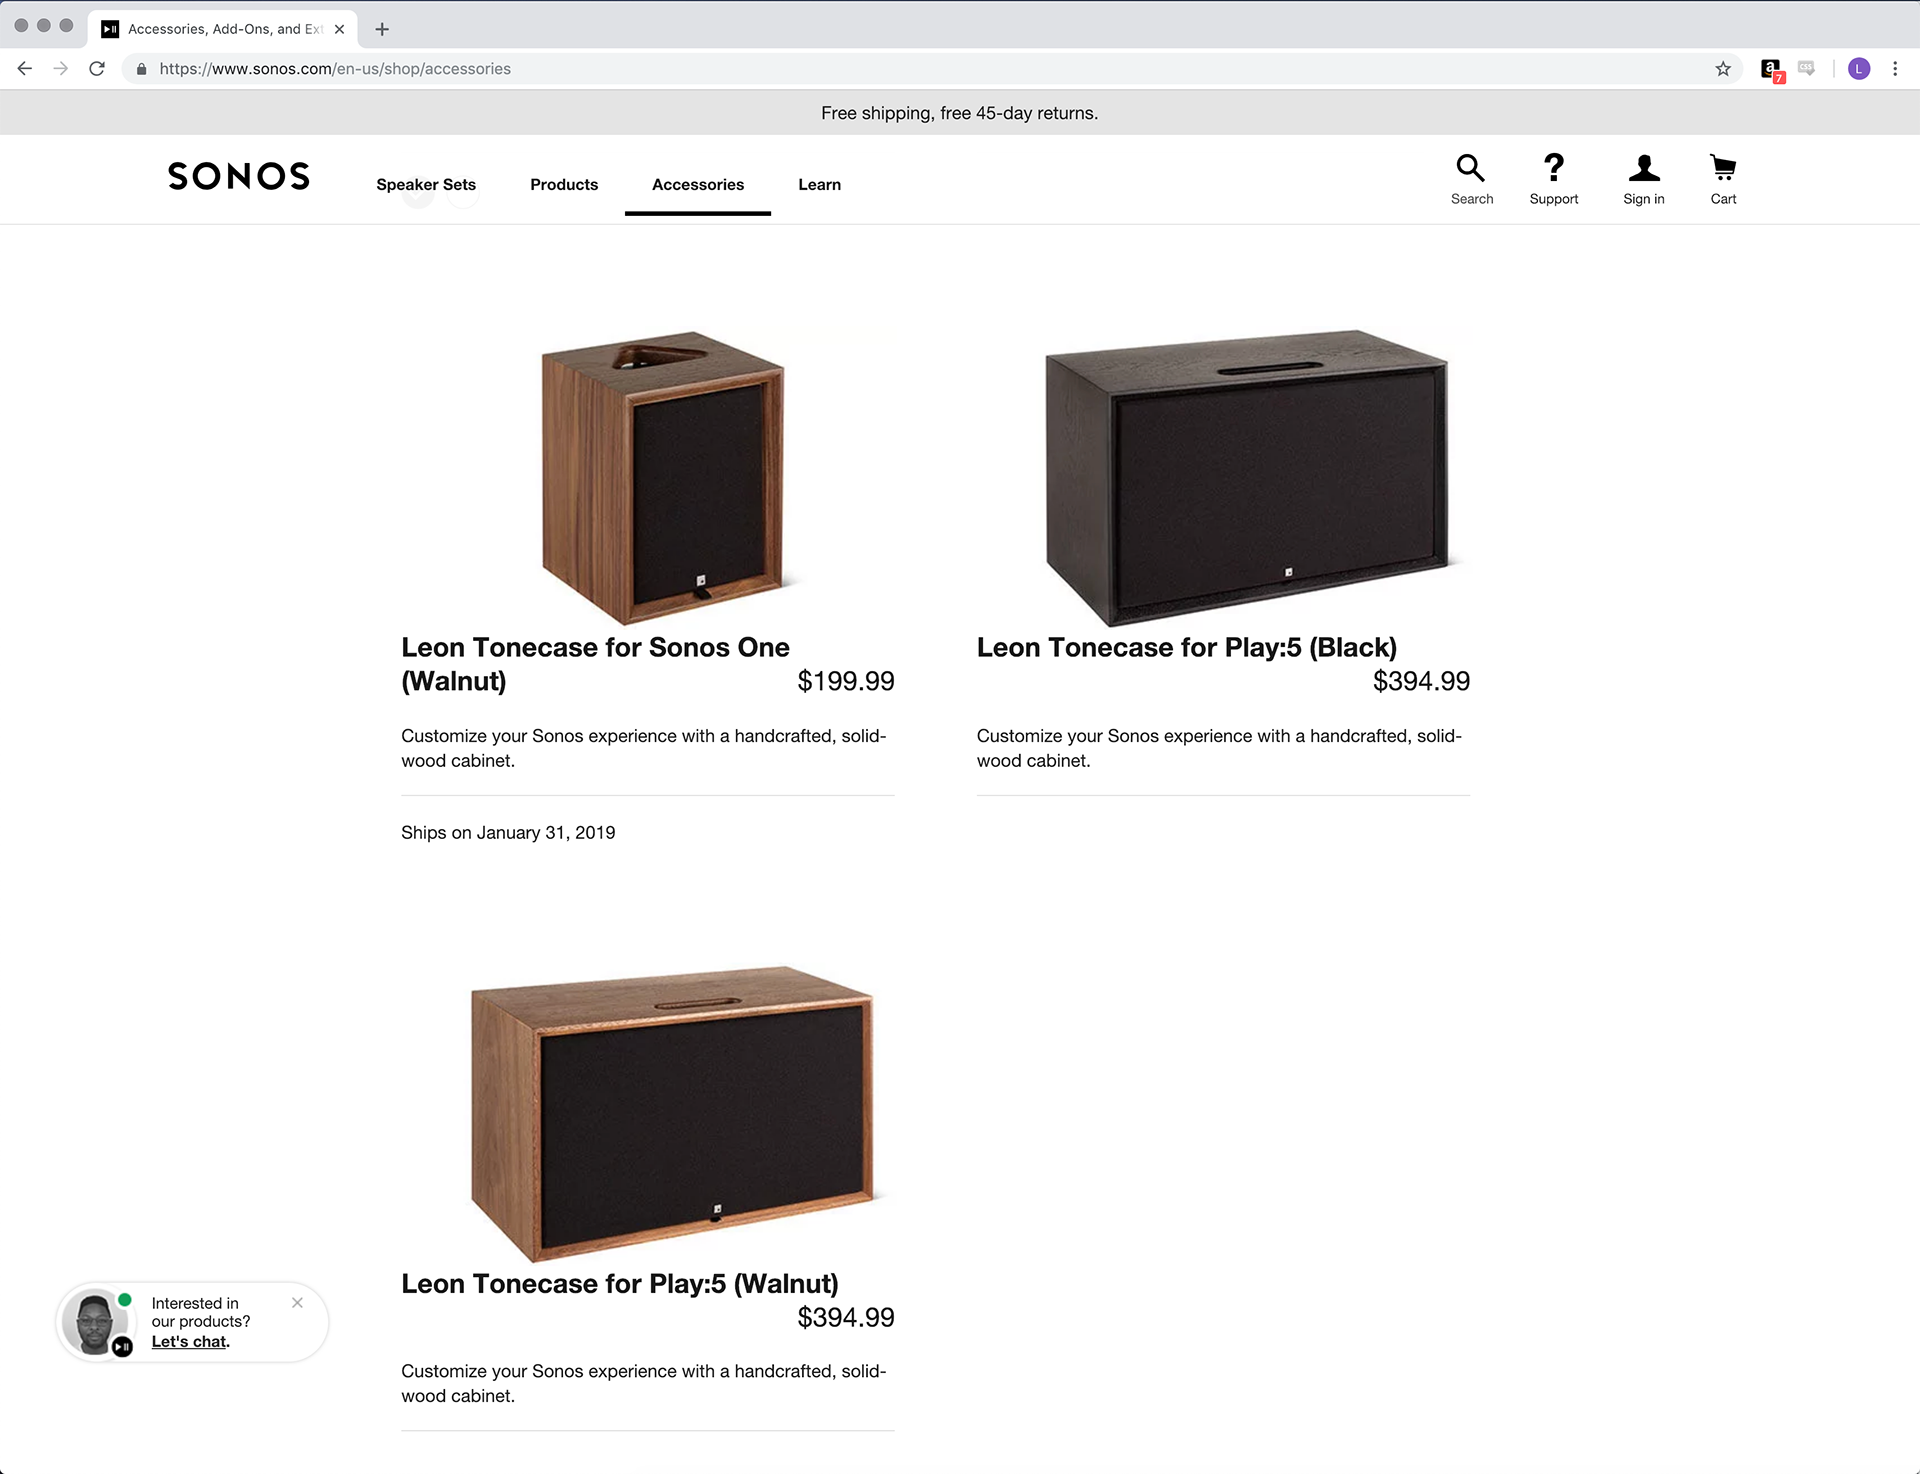This screenshot has height=1474, width=1920.
Task: Click the gray chat extension icon
Action: (1806, 69)
